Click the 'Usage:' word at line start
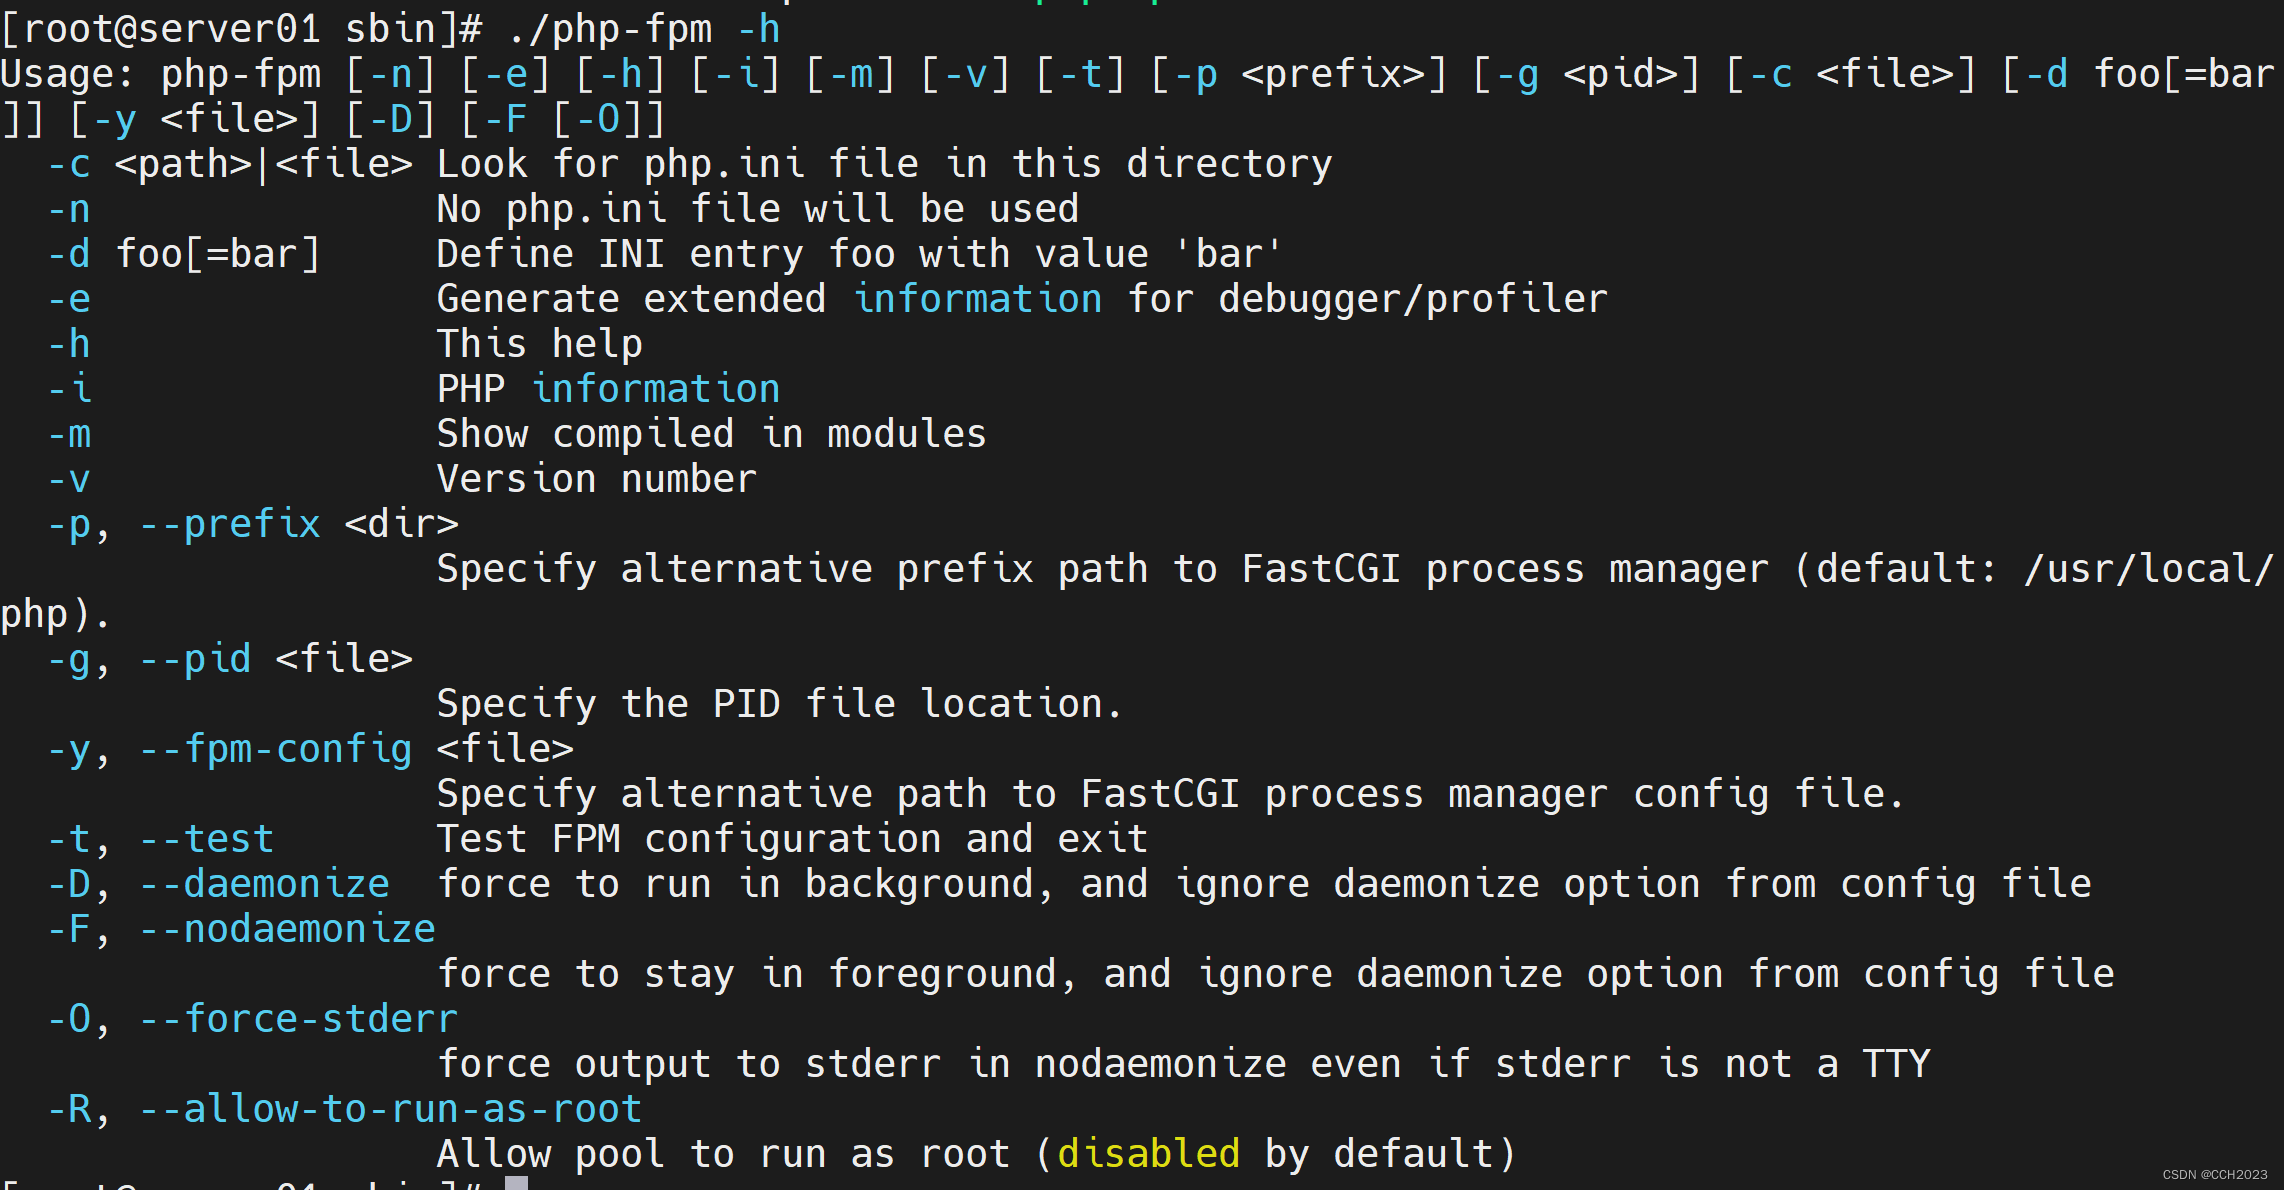2284x1190 pixels. [x=68, y=74]
